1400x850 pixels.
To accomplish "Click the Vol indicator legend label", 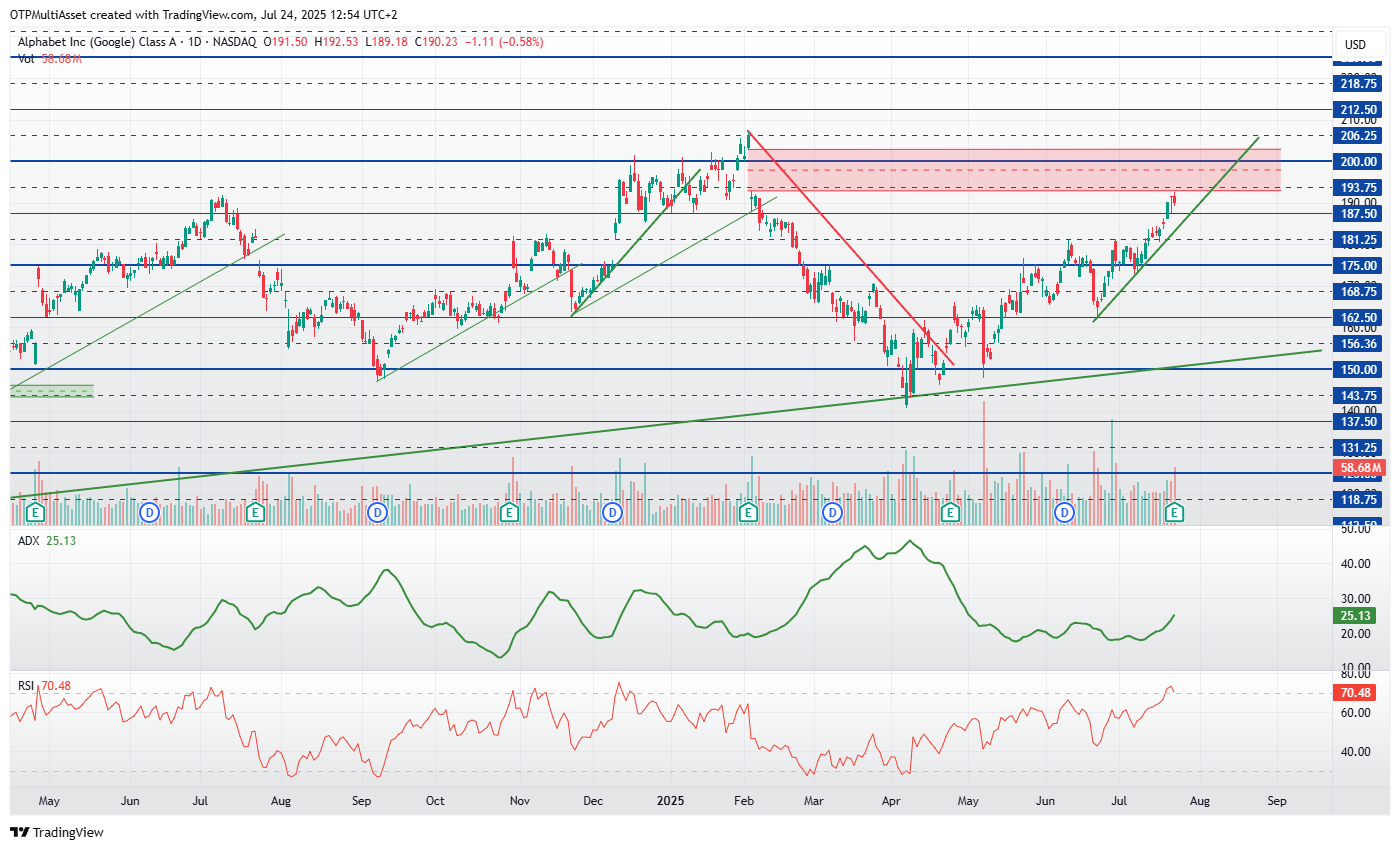I will point(26,59).
